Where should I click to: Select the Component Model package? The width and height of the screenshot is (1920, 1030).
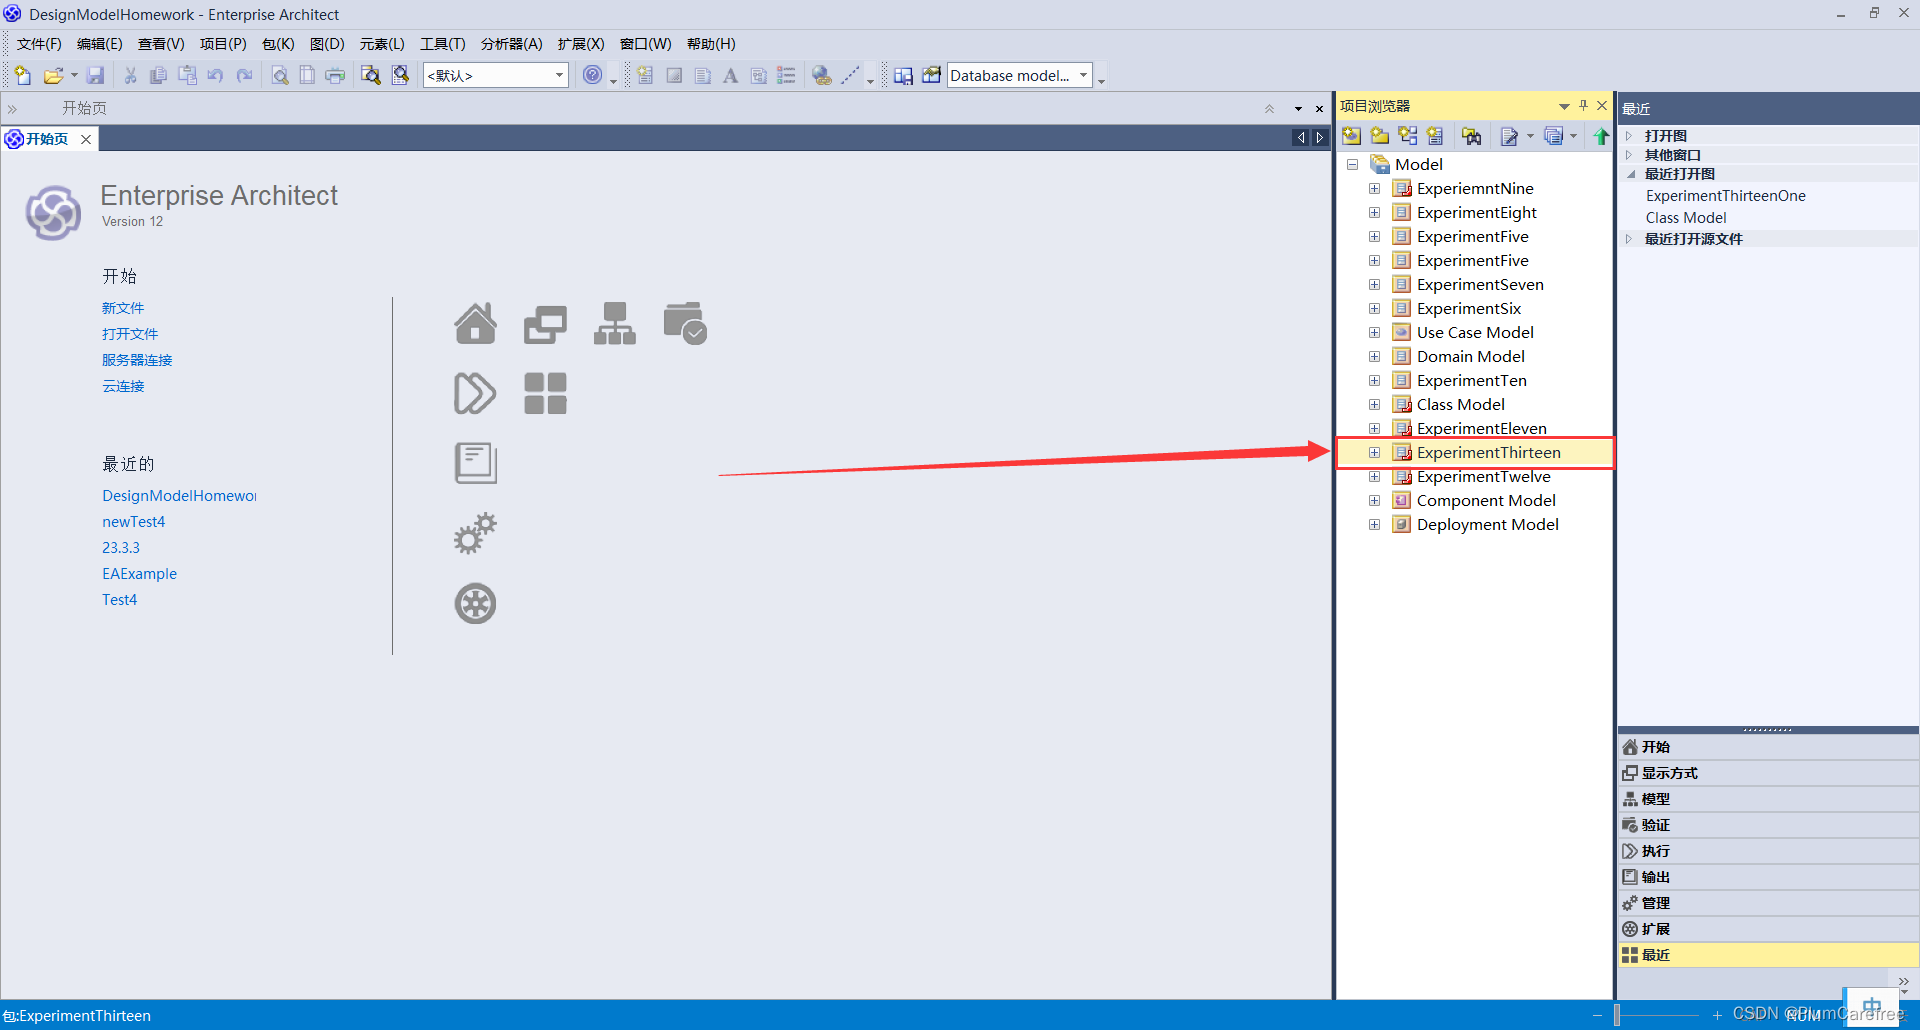(x=1486, y=500)
